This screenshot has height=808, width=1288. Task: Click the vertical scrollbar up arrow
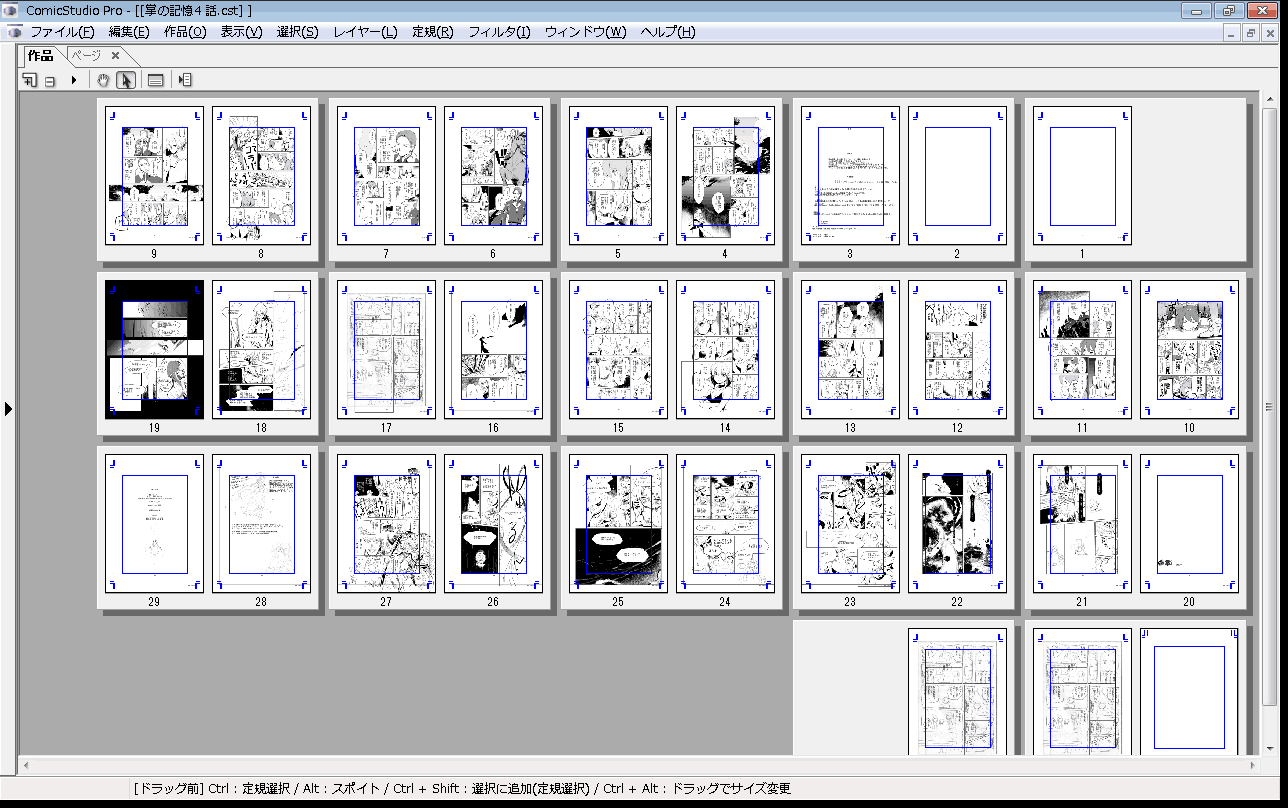click(x=1269, y=97)
